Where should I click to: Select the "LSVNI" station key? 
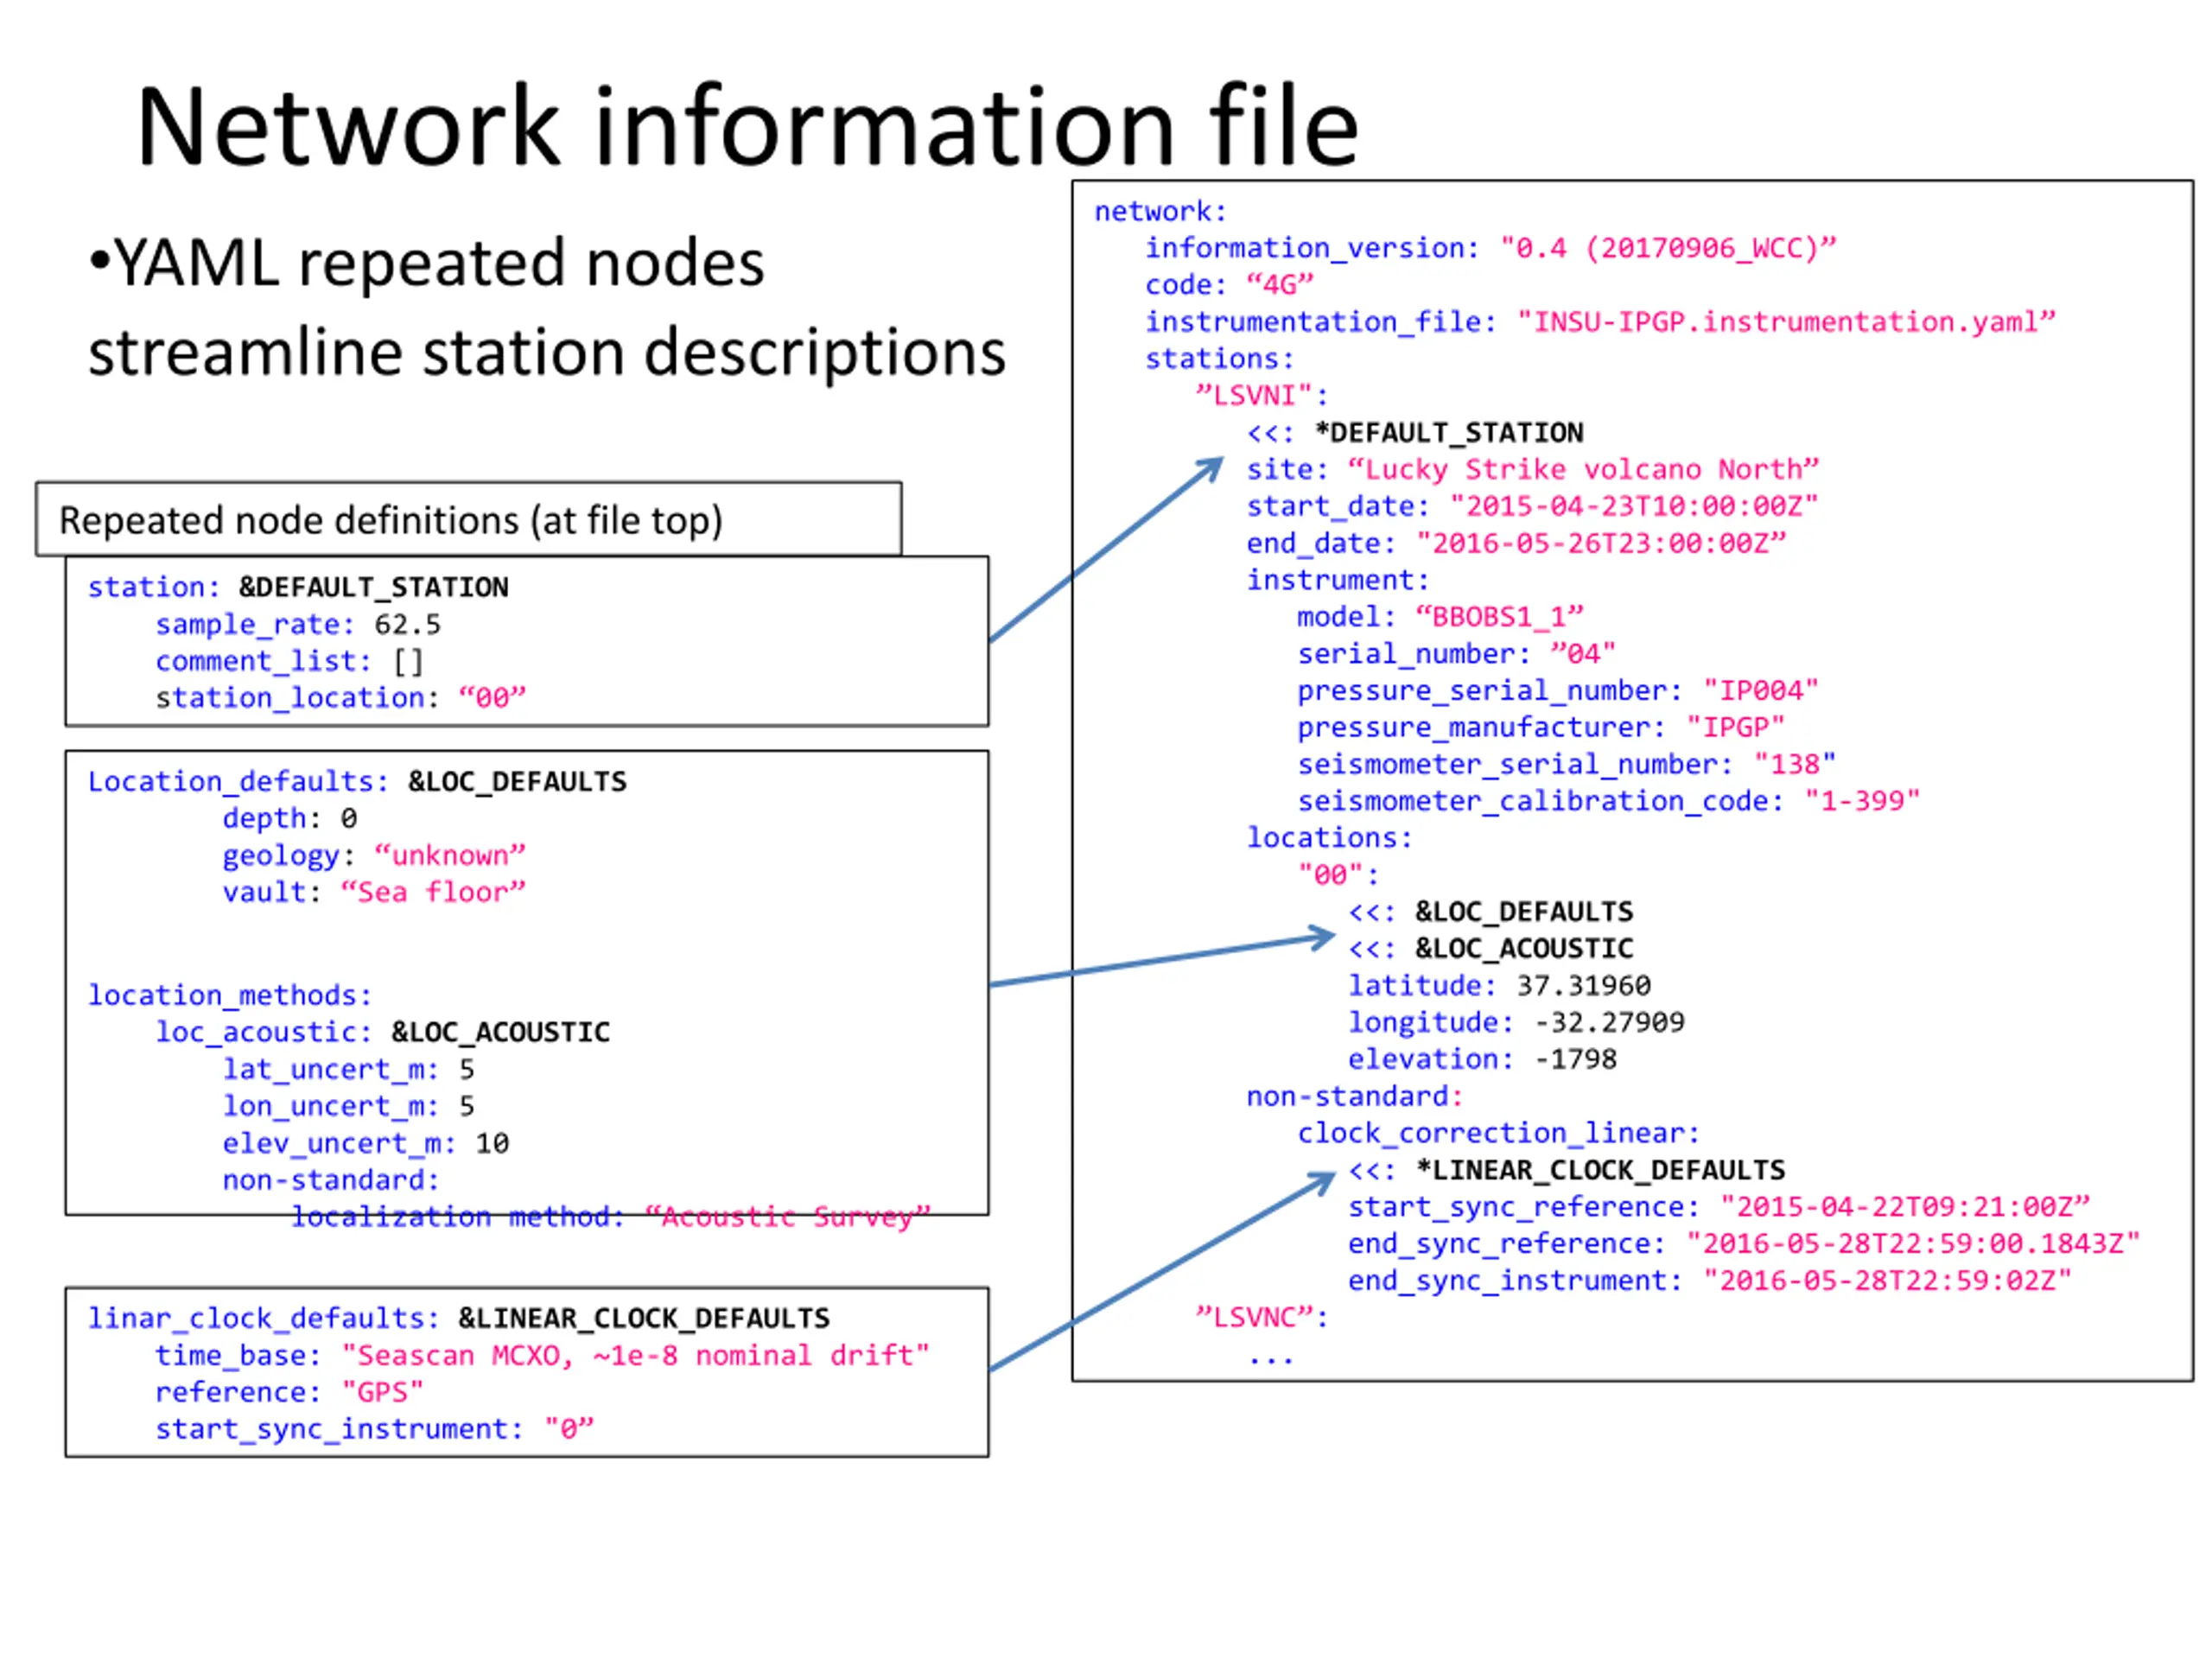pos(1262,396)
